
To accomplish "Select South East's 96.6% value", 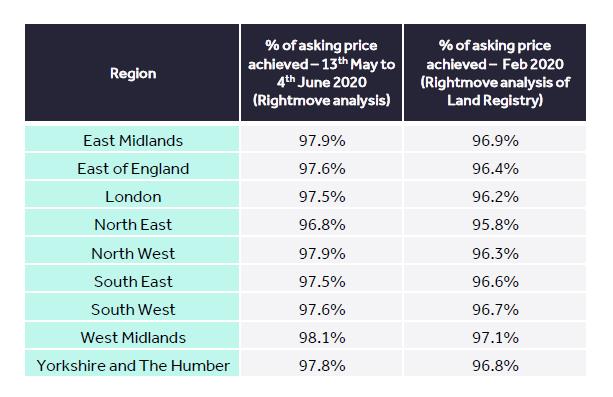I will click(495, 282).
